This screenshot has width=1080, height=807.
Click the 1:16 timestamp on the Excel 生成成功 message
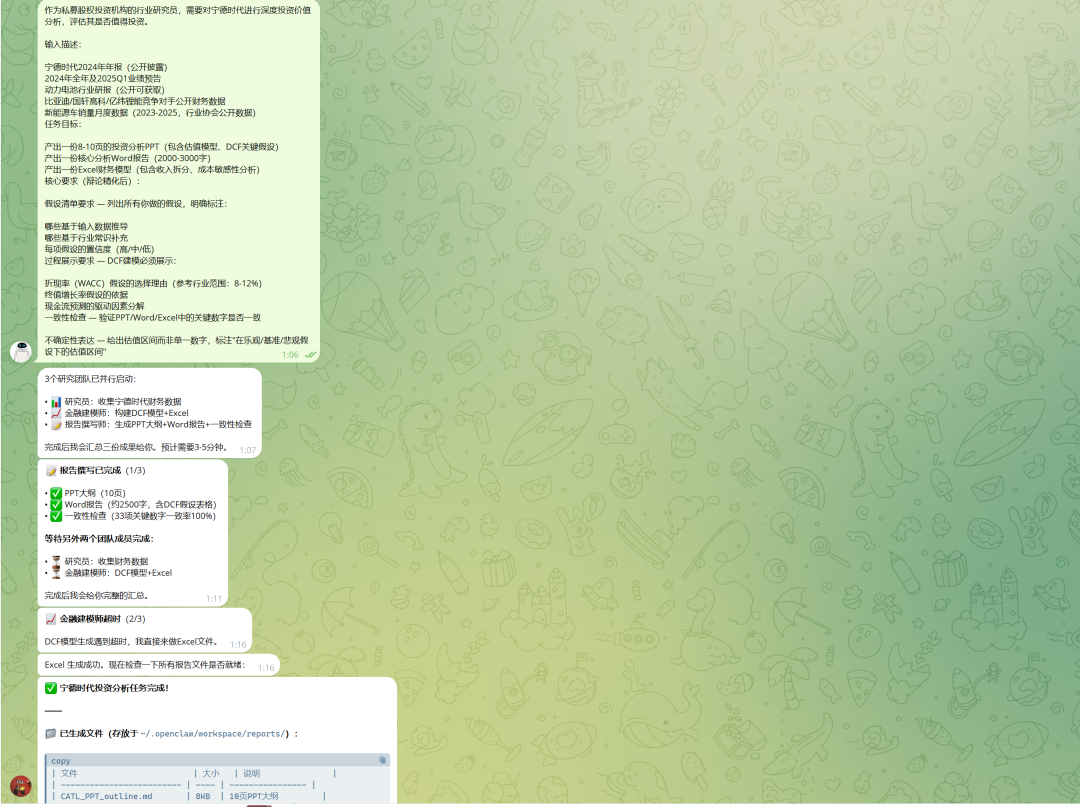(x=267, y=668)
